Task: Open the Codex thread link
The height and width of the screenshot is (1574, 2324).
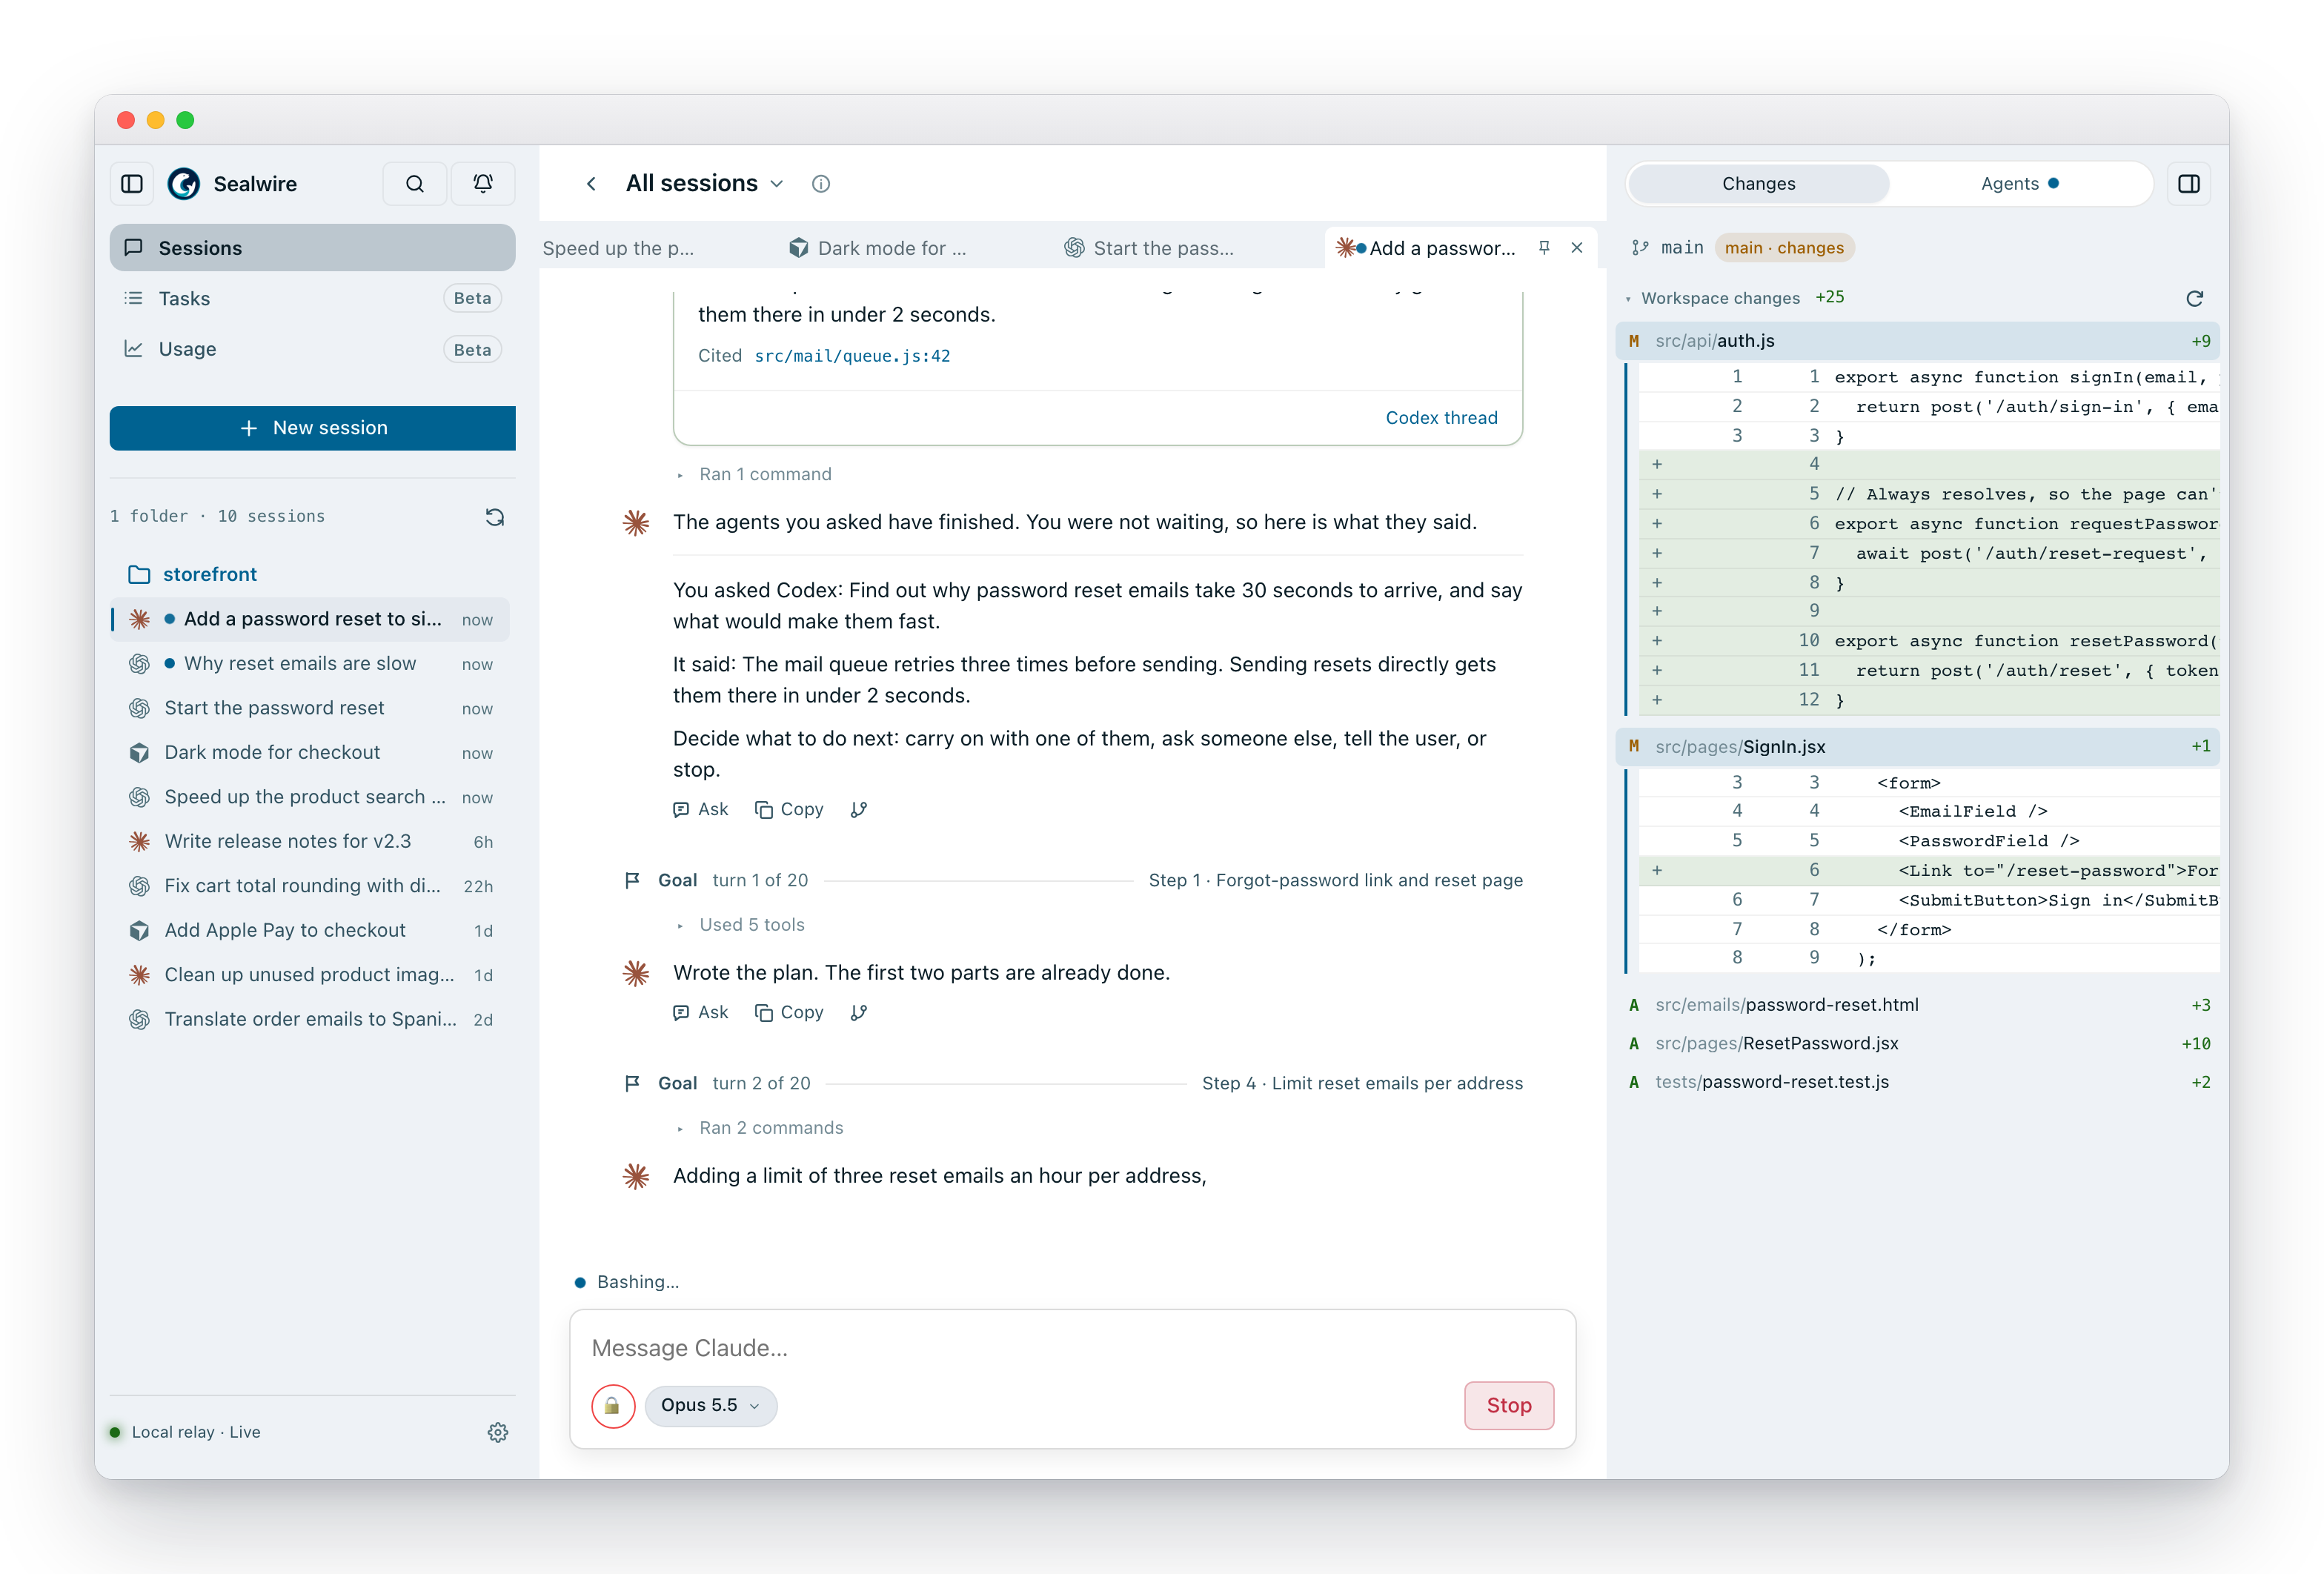Action: (x=1441, y=418)
